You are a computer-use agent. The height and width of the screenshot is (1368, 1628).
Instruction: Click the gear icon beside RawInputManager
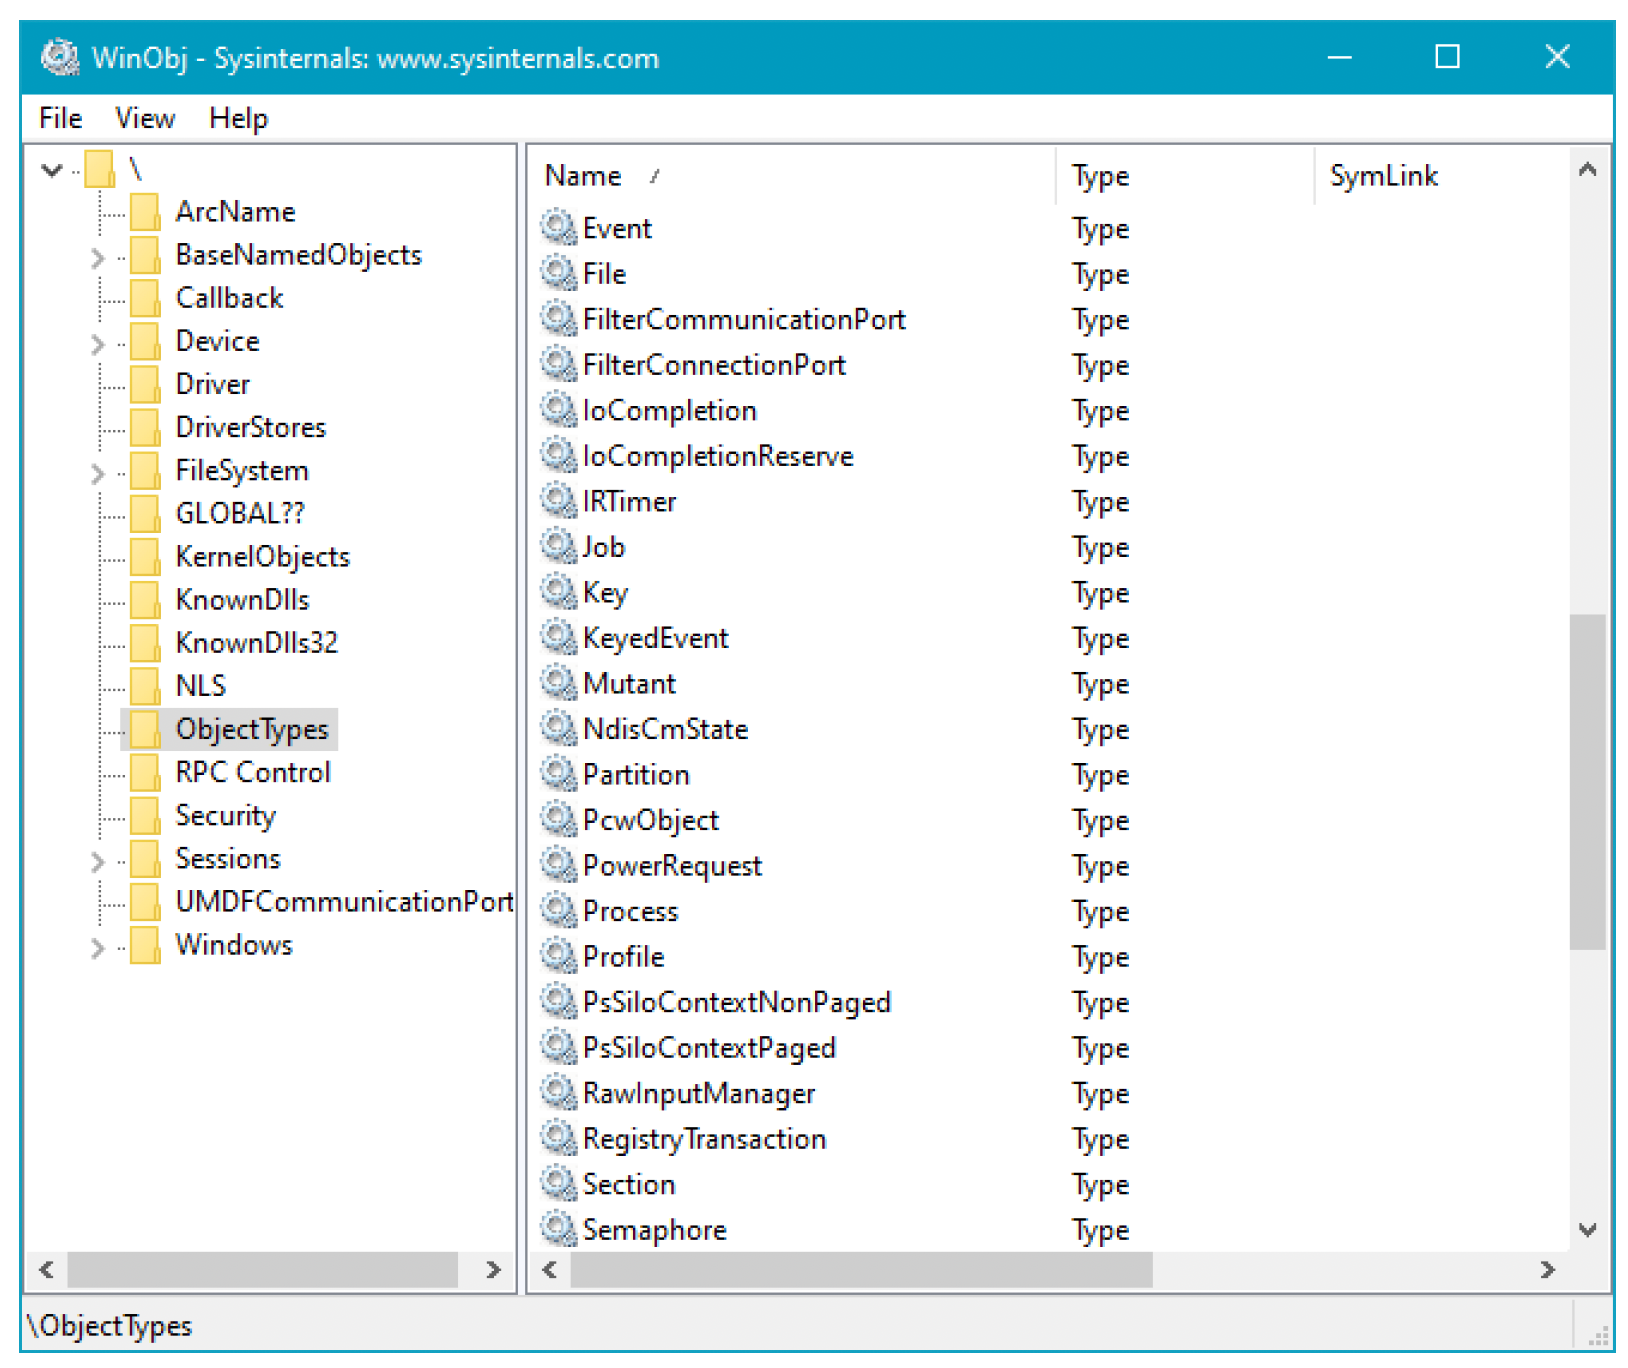point(558,1093)
